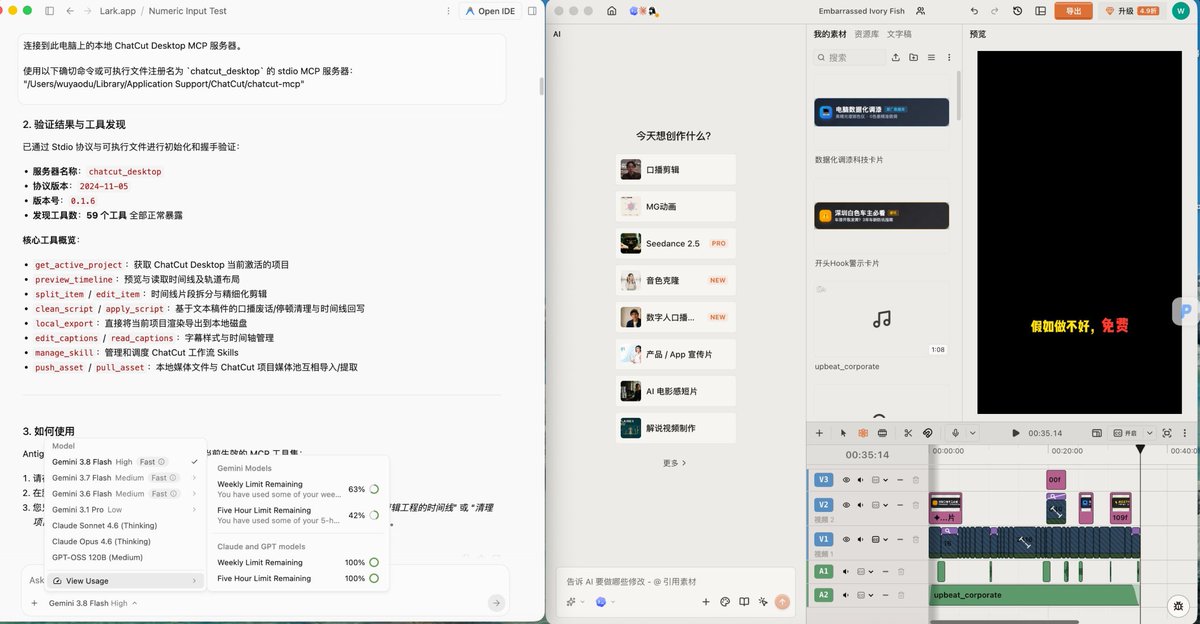The height and width of the screenshot is (624, 1200).
Task: Redo edit in ChatCut toolbar
Action: (996, 11)
